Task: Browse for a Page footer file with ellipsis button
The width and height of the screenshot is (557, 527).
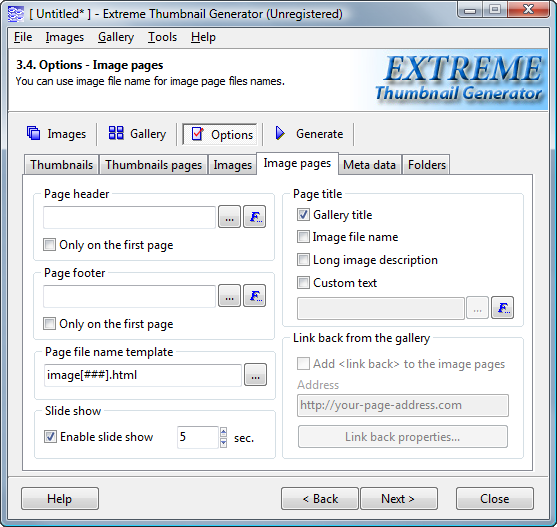Action: [229, 295]
